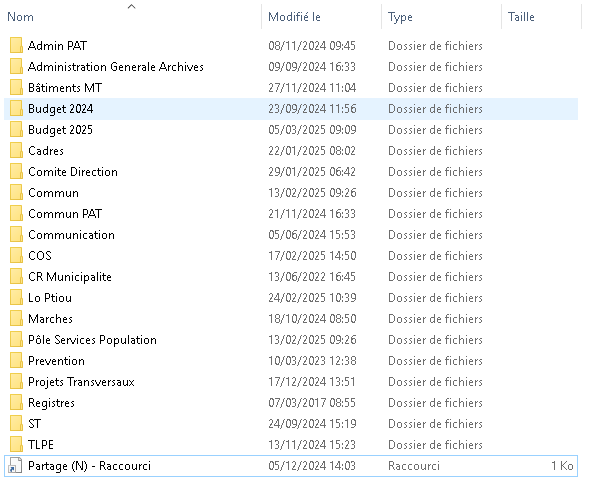Select the Lo Ptiou folder icon
The height and width of the screenshot is (485, 590).
tap(16, 298)
